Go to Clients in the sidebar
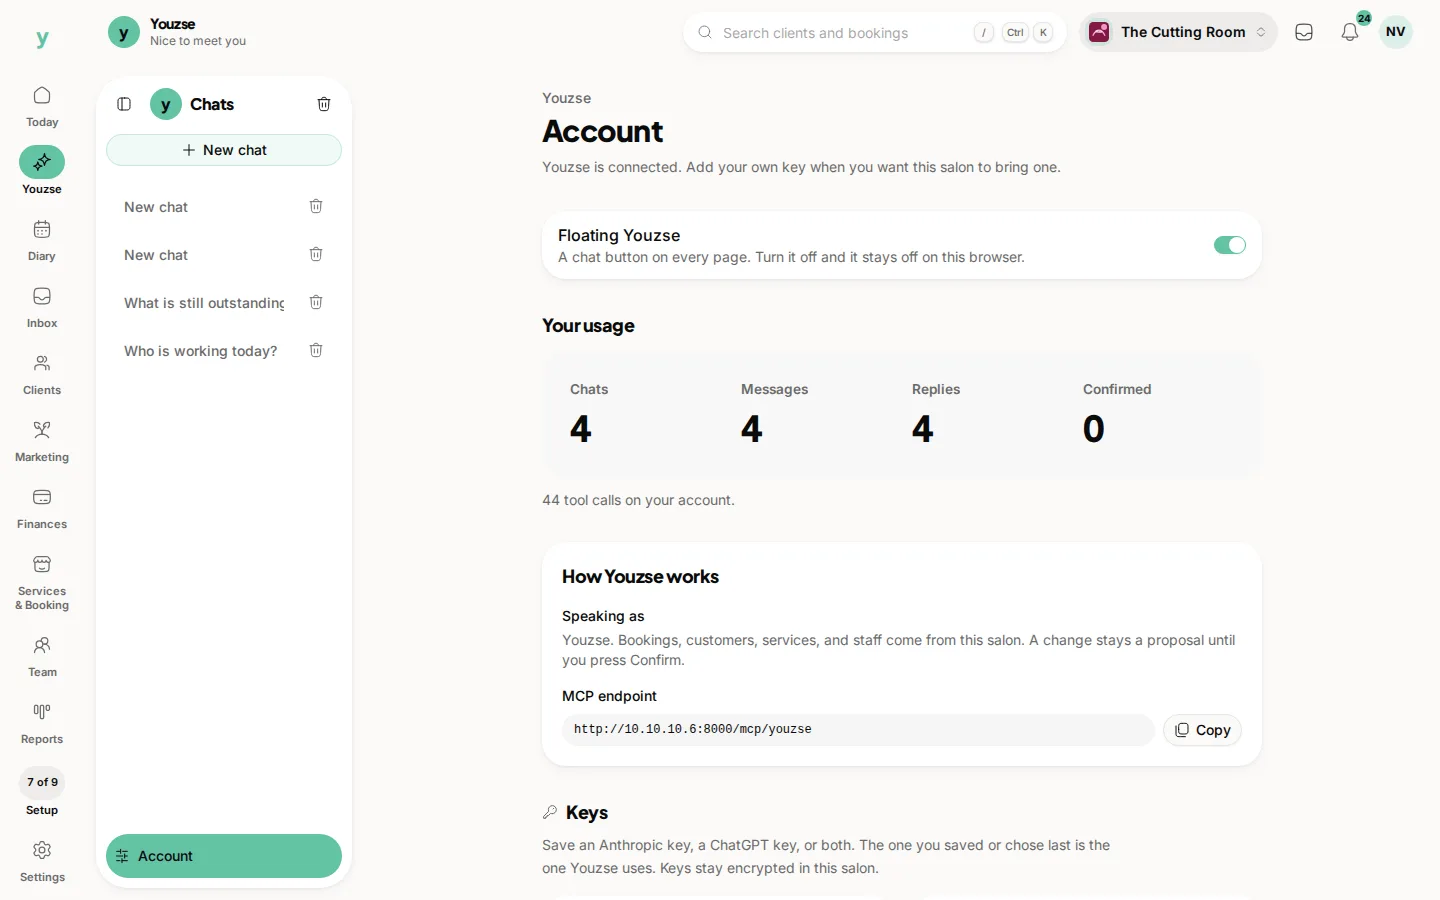The width and height of the screenshot is (1440, 900). click(x=42, y=375)
